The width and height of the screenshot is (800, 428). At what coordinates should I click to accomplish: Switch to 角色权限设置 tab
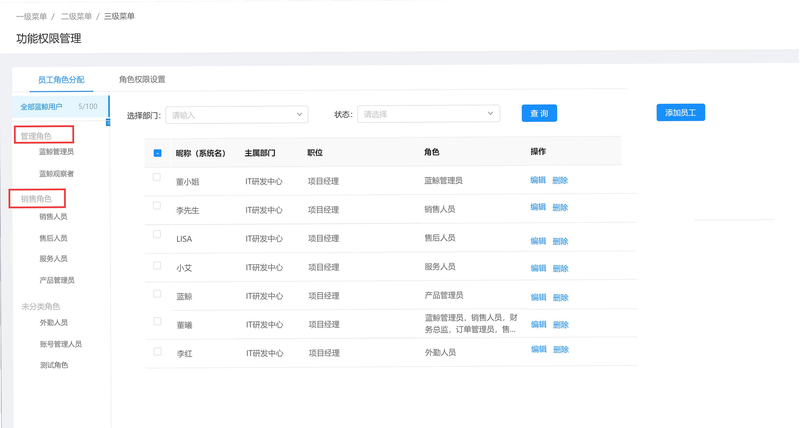(x=142, y=79)
